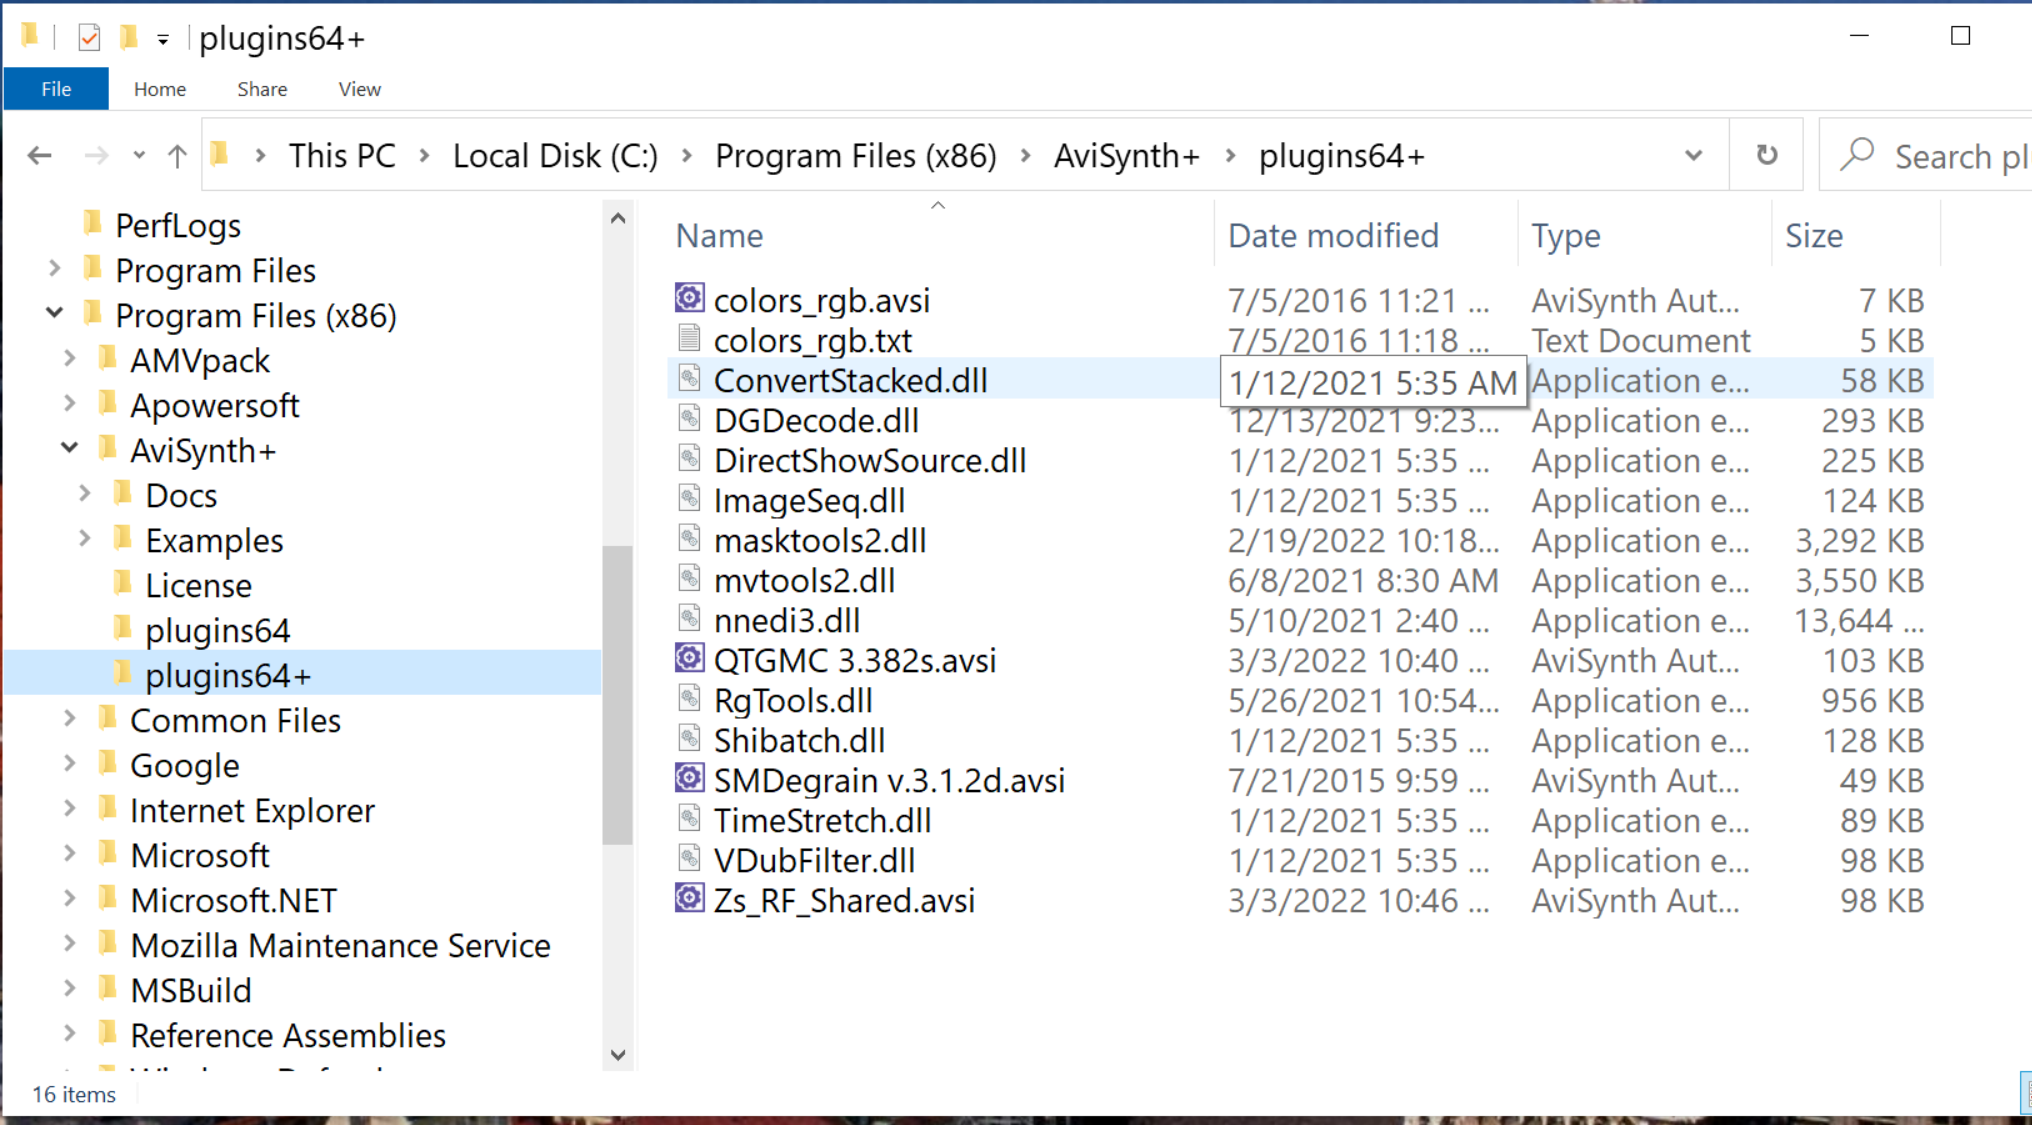Click the search magnifier icon

point(1857,154)
